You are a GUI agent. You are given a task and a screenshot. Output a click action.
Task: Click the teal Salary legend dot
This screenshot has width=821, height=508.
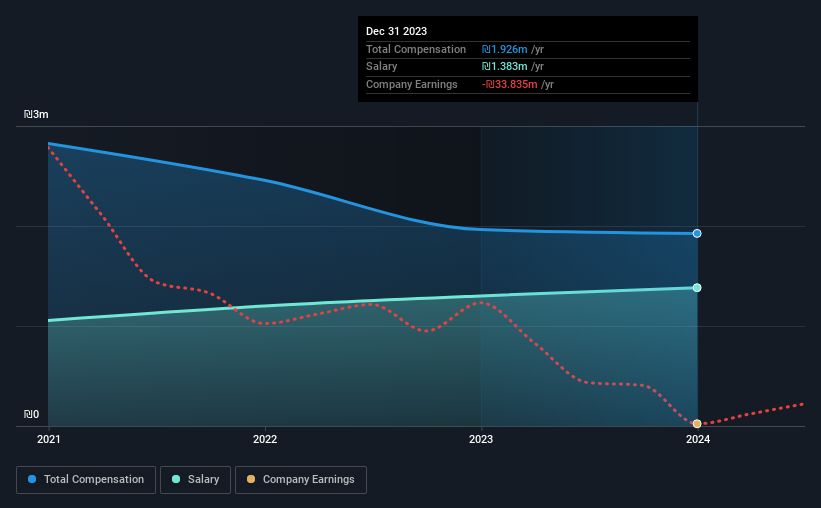176,479
